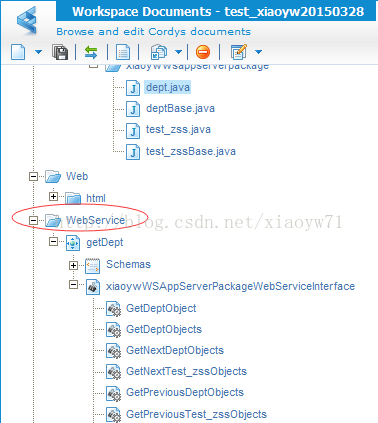
Task: Select the GetDeptObject operation
Action: point(161,308)
